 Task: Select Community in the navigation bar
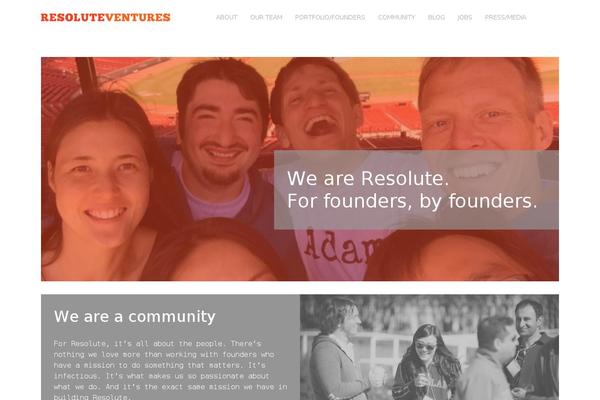point(396,18)
